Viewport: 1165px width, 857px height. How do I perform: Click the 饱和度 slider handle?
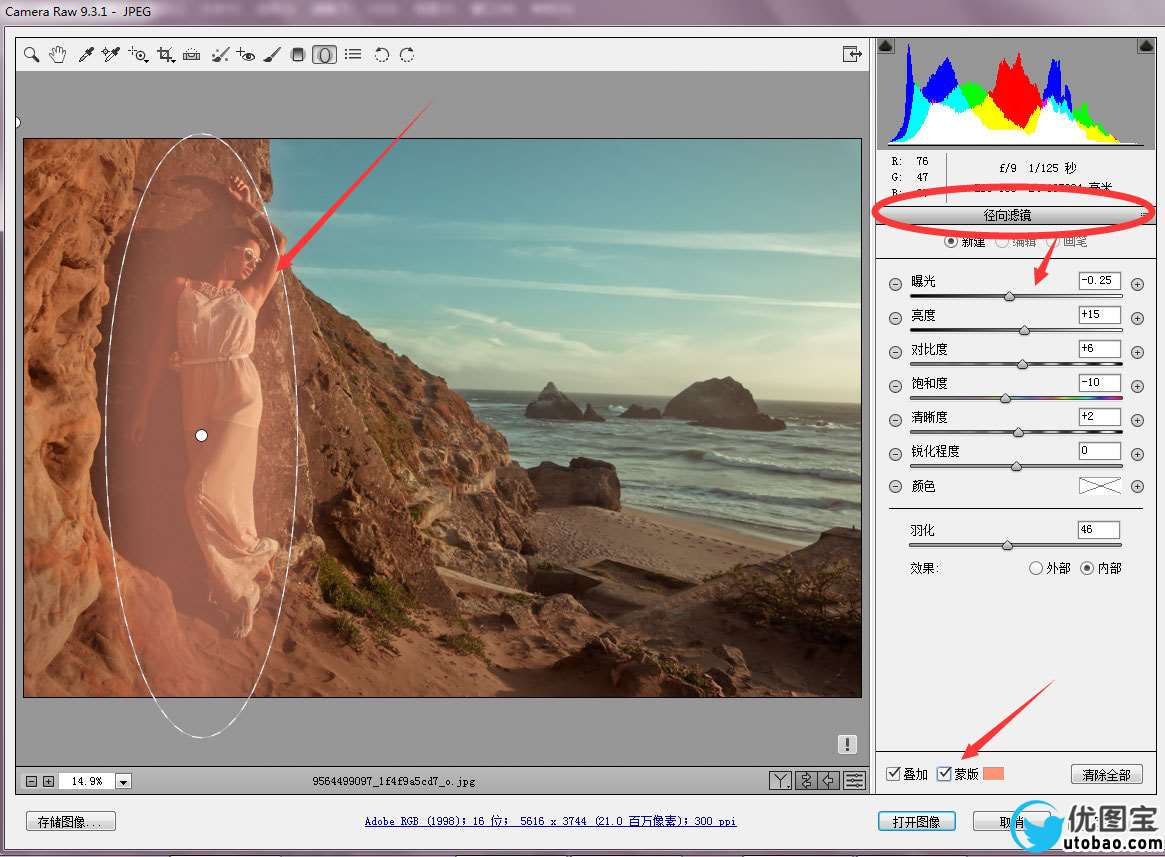pos(1005,398)
